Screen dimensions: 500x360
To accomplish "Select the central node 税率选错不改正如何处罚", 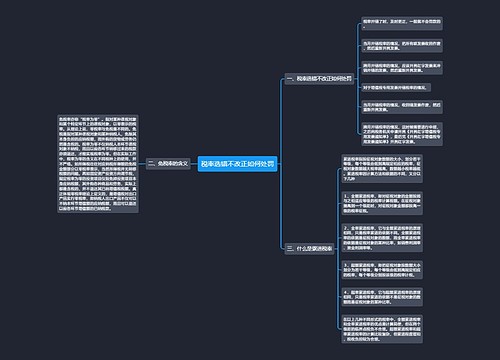I will (237, 164).
